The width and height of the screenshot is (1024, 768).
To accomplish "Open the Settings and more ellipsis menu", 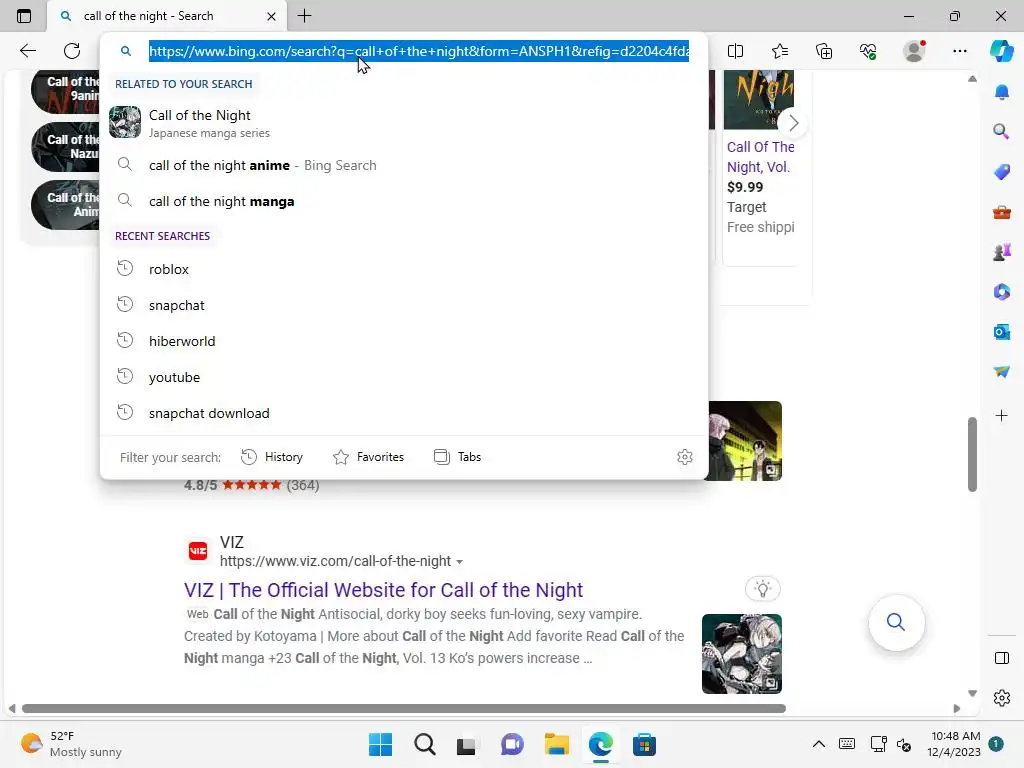I will click(x=959, y=51).
